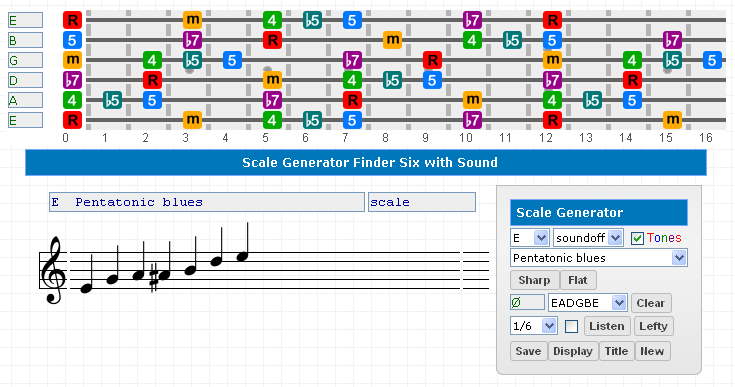This screenshot has width=735, height=387.
Task: Click the orange m marker on G open string
Action: [x=72, y=60]
